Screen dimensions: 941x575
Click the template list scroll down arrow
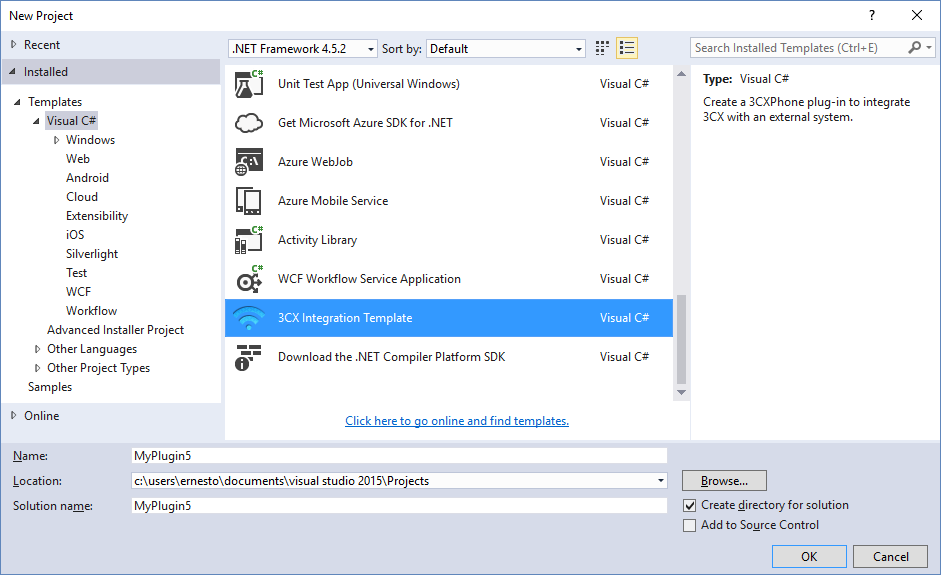point(681,393)
